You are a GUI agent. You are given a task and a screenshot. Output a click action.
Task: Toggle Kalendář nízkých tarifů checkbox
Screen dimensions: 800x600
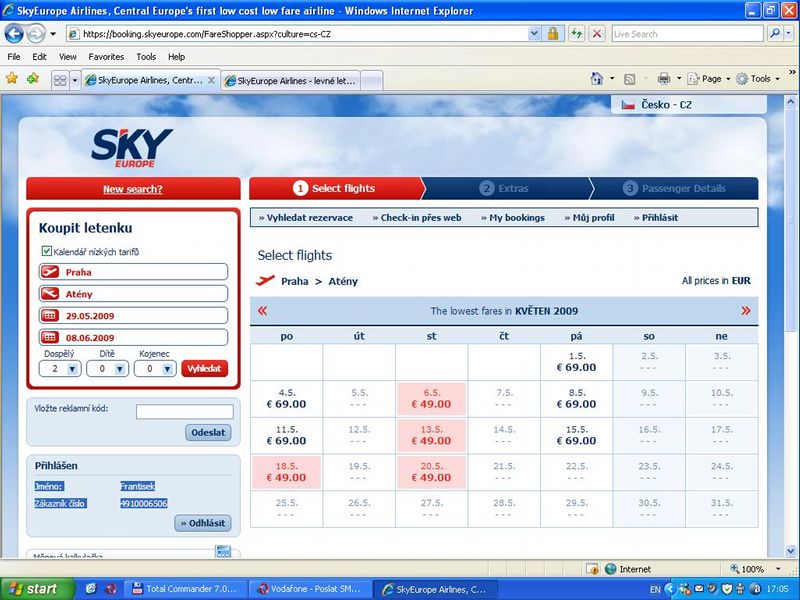click(x=46, y=251)
